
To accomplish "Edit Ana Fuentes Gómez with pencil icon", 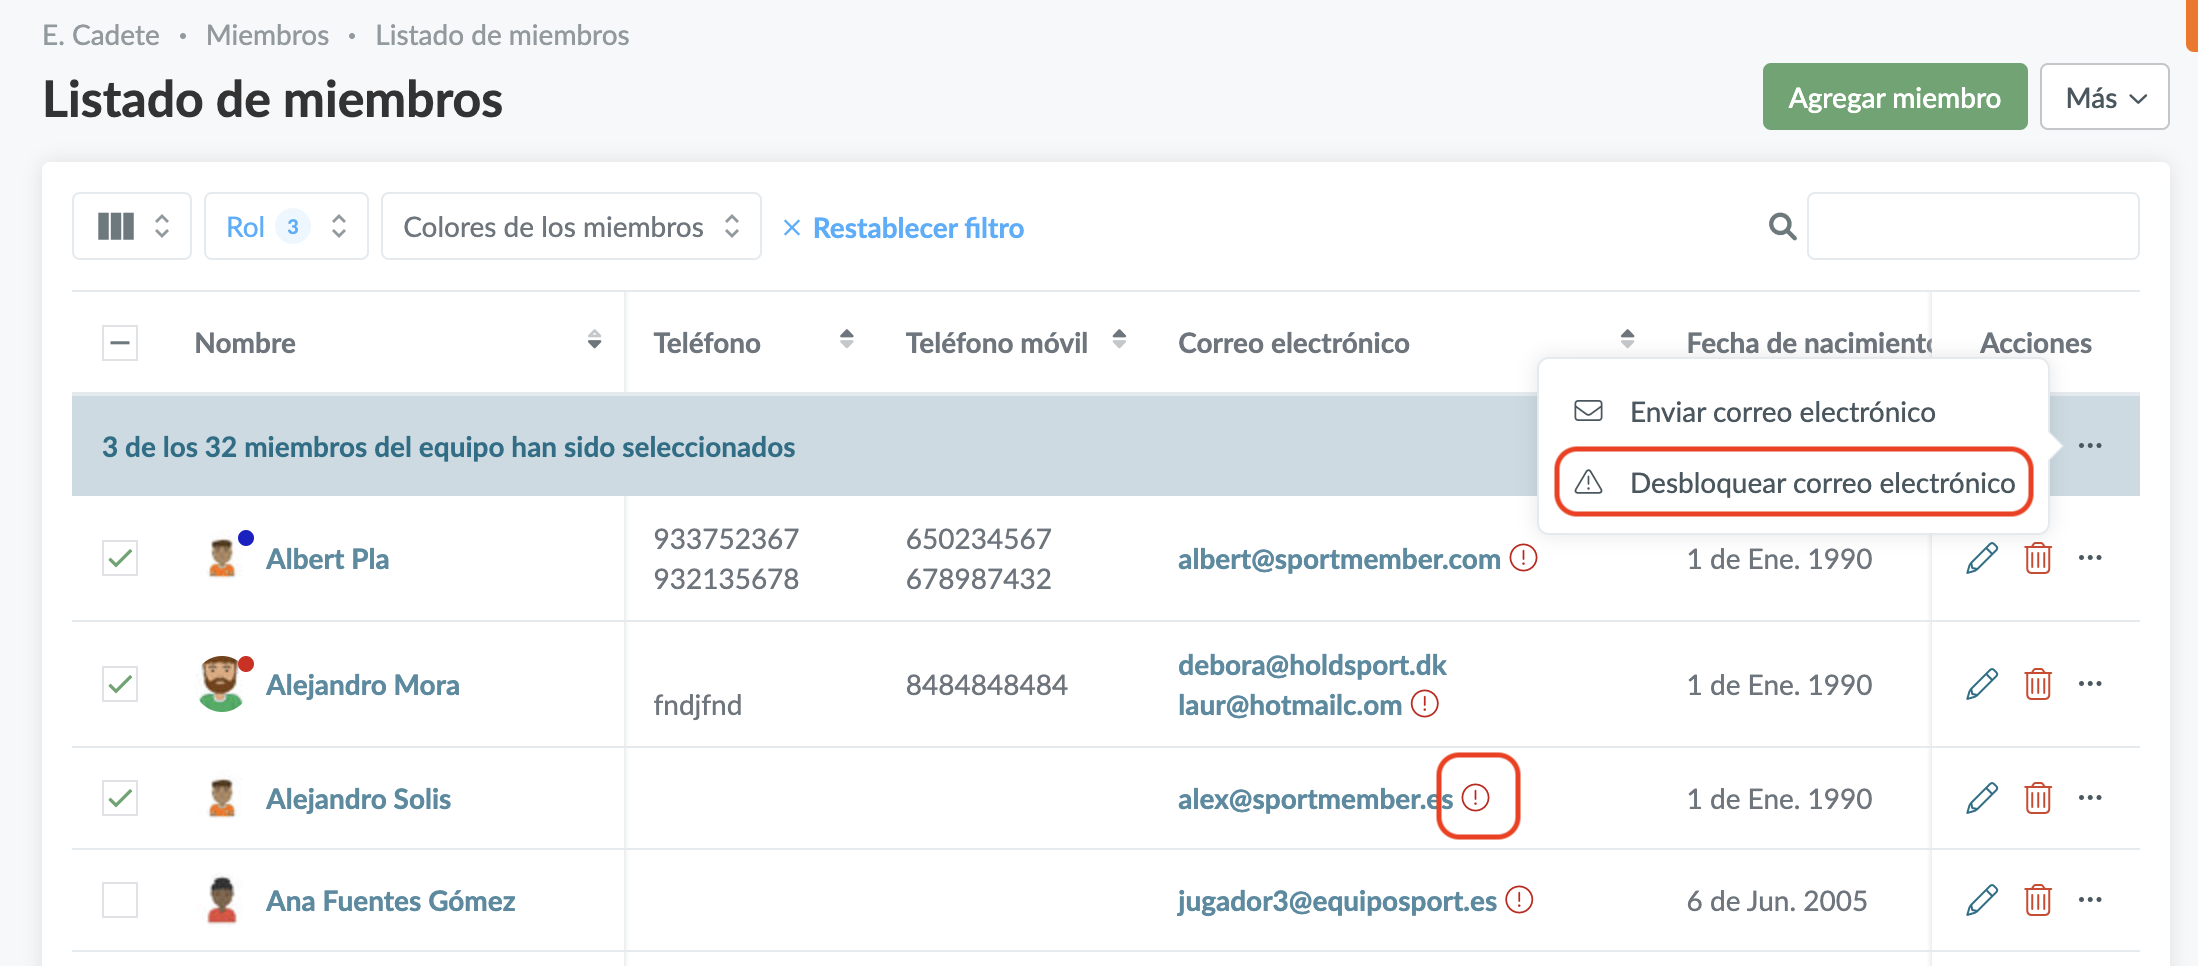I will coord(1981,900).
